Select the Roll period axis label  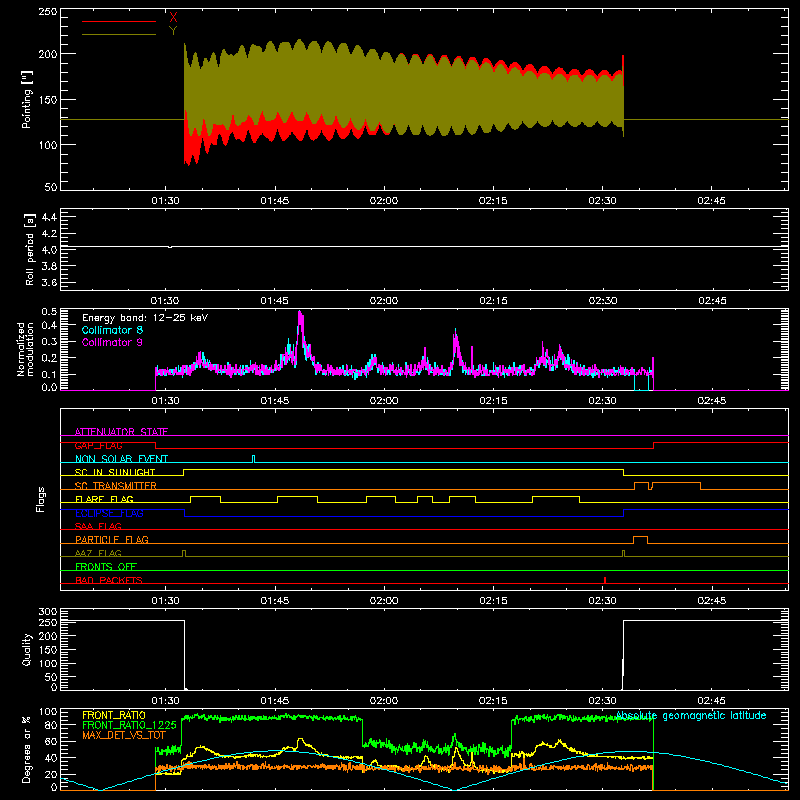(30, 249)
